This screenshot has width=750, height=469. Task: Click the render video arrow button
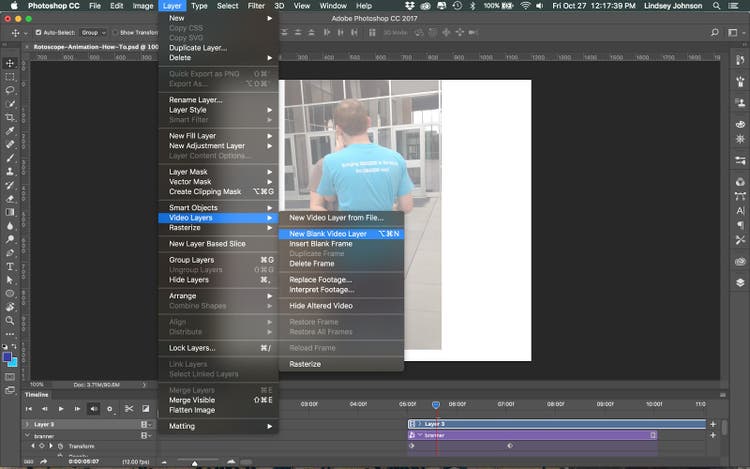pos(44,461)
